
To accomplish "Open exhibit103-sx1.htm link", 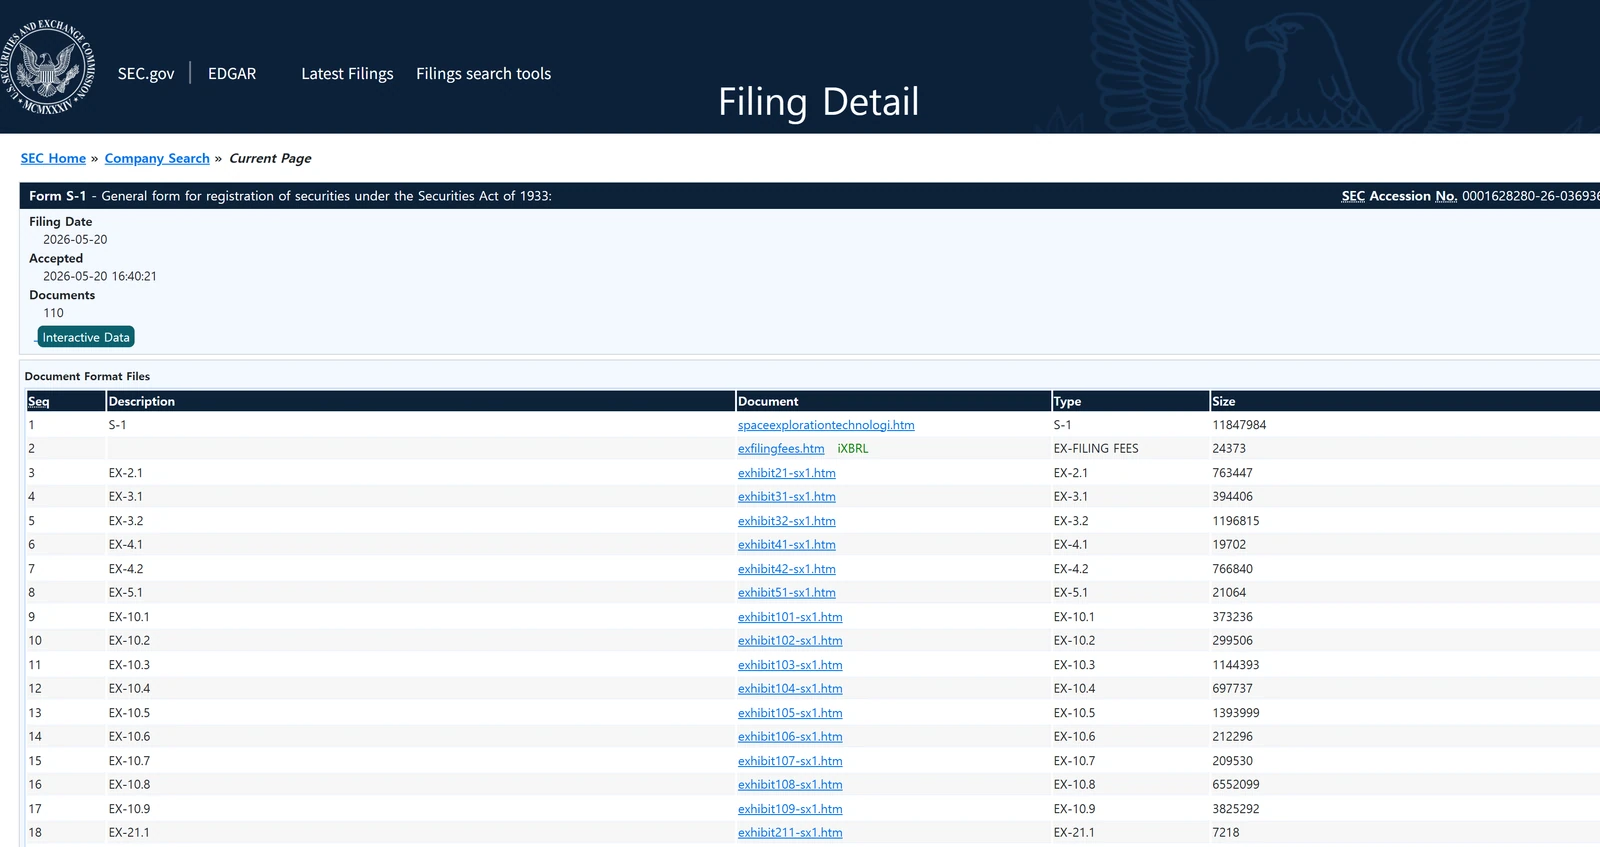I will pos(790,665).
